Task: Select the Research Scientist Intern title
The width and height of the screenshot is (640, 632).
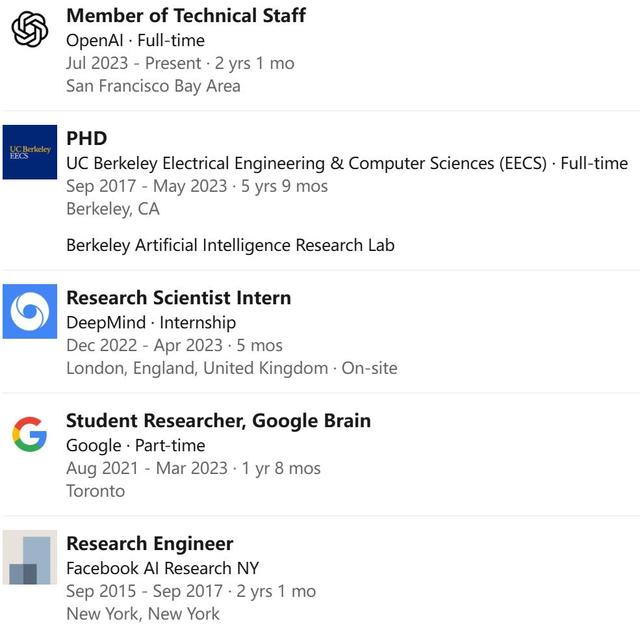Action: (x=178, y=298)
